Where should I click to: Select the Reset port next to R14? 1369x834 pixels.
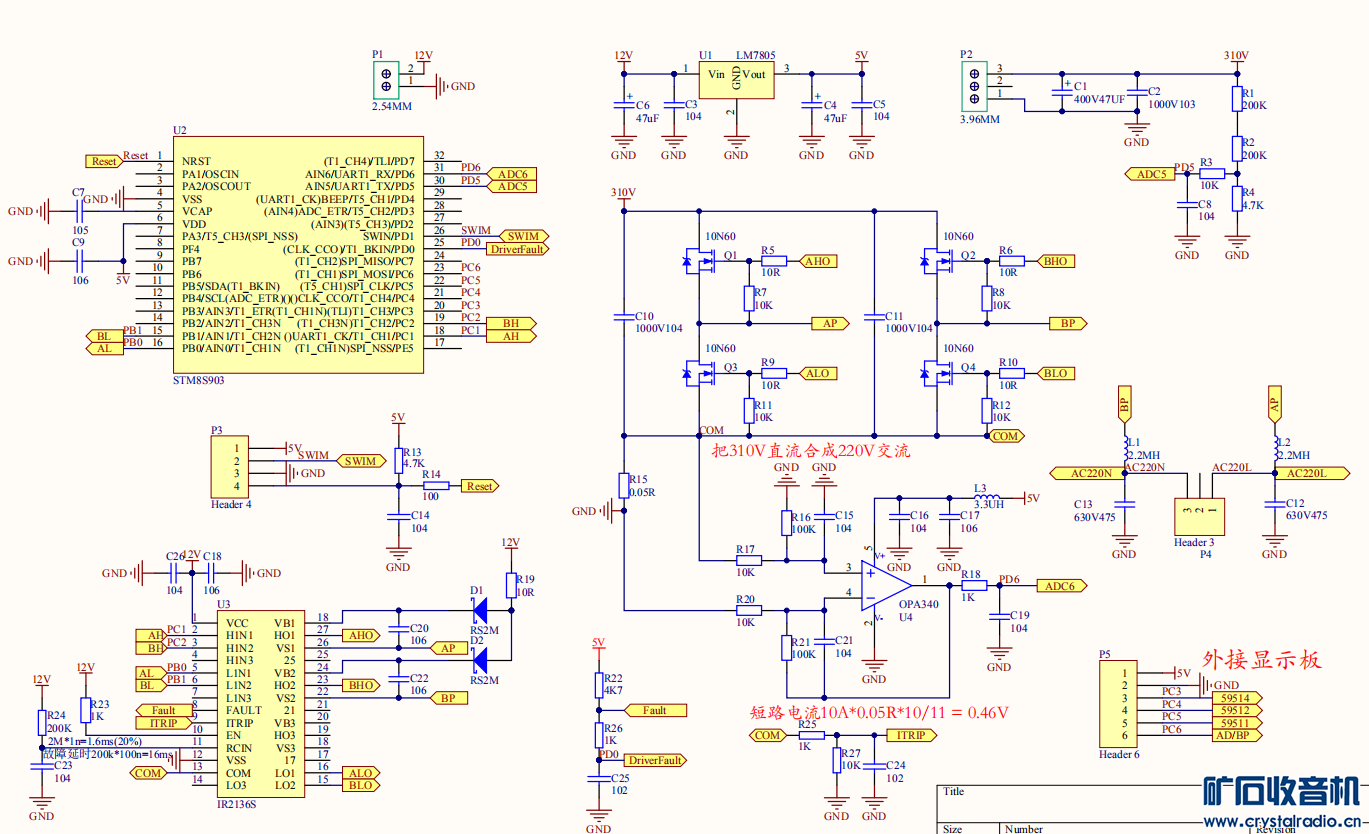[x=480, y=486]
